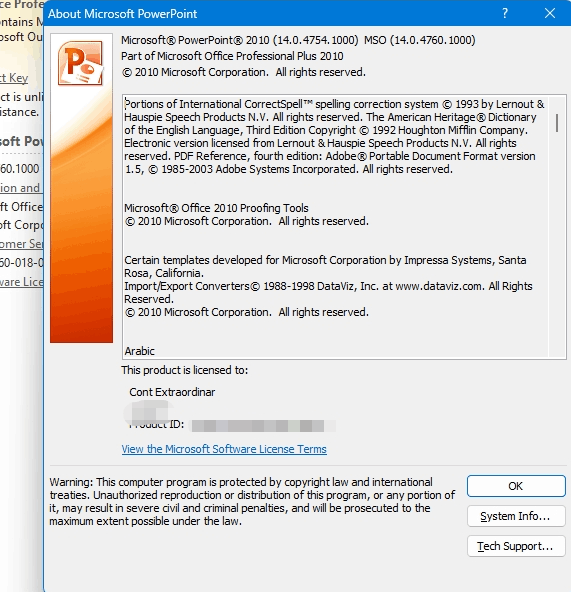The image size is (571, 592).
Task: Click 'This product is licensed to:' label
Action: (x=185, y=370)
